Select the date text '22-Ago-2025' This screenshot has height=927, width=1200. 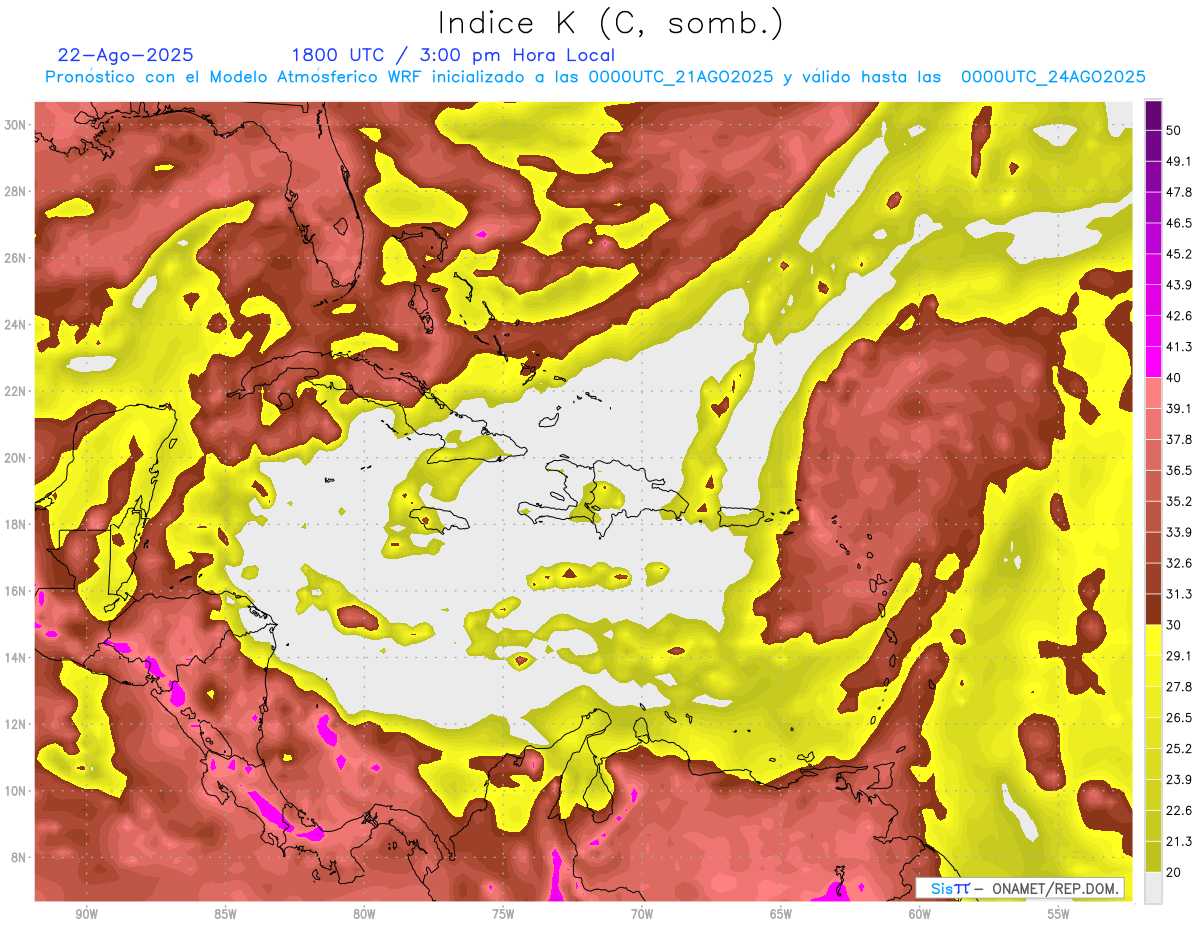(x=126, y=55)
